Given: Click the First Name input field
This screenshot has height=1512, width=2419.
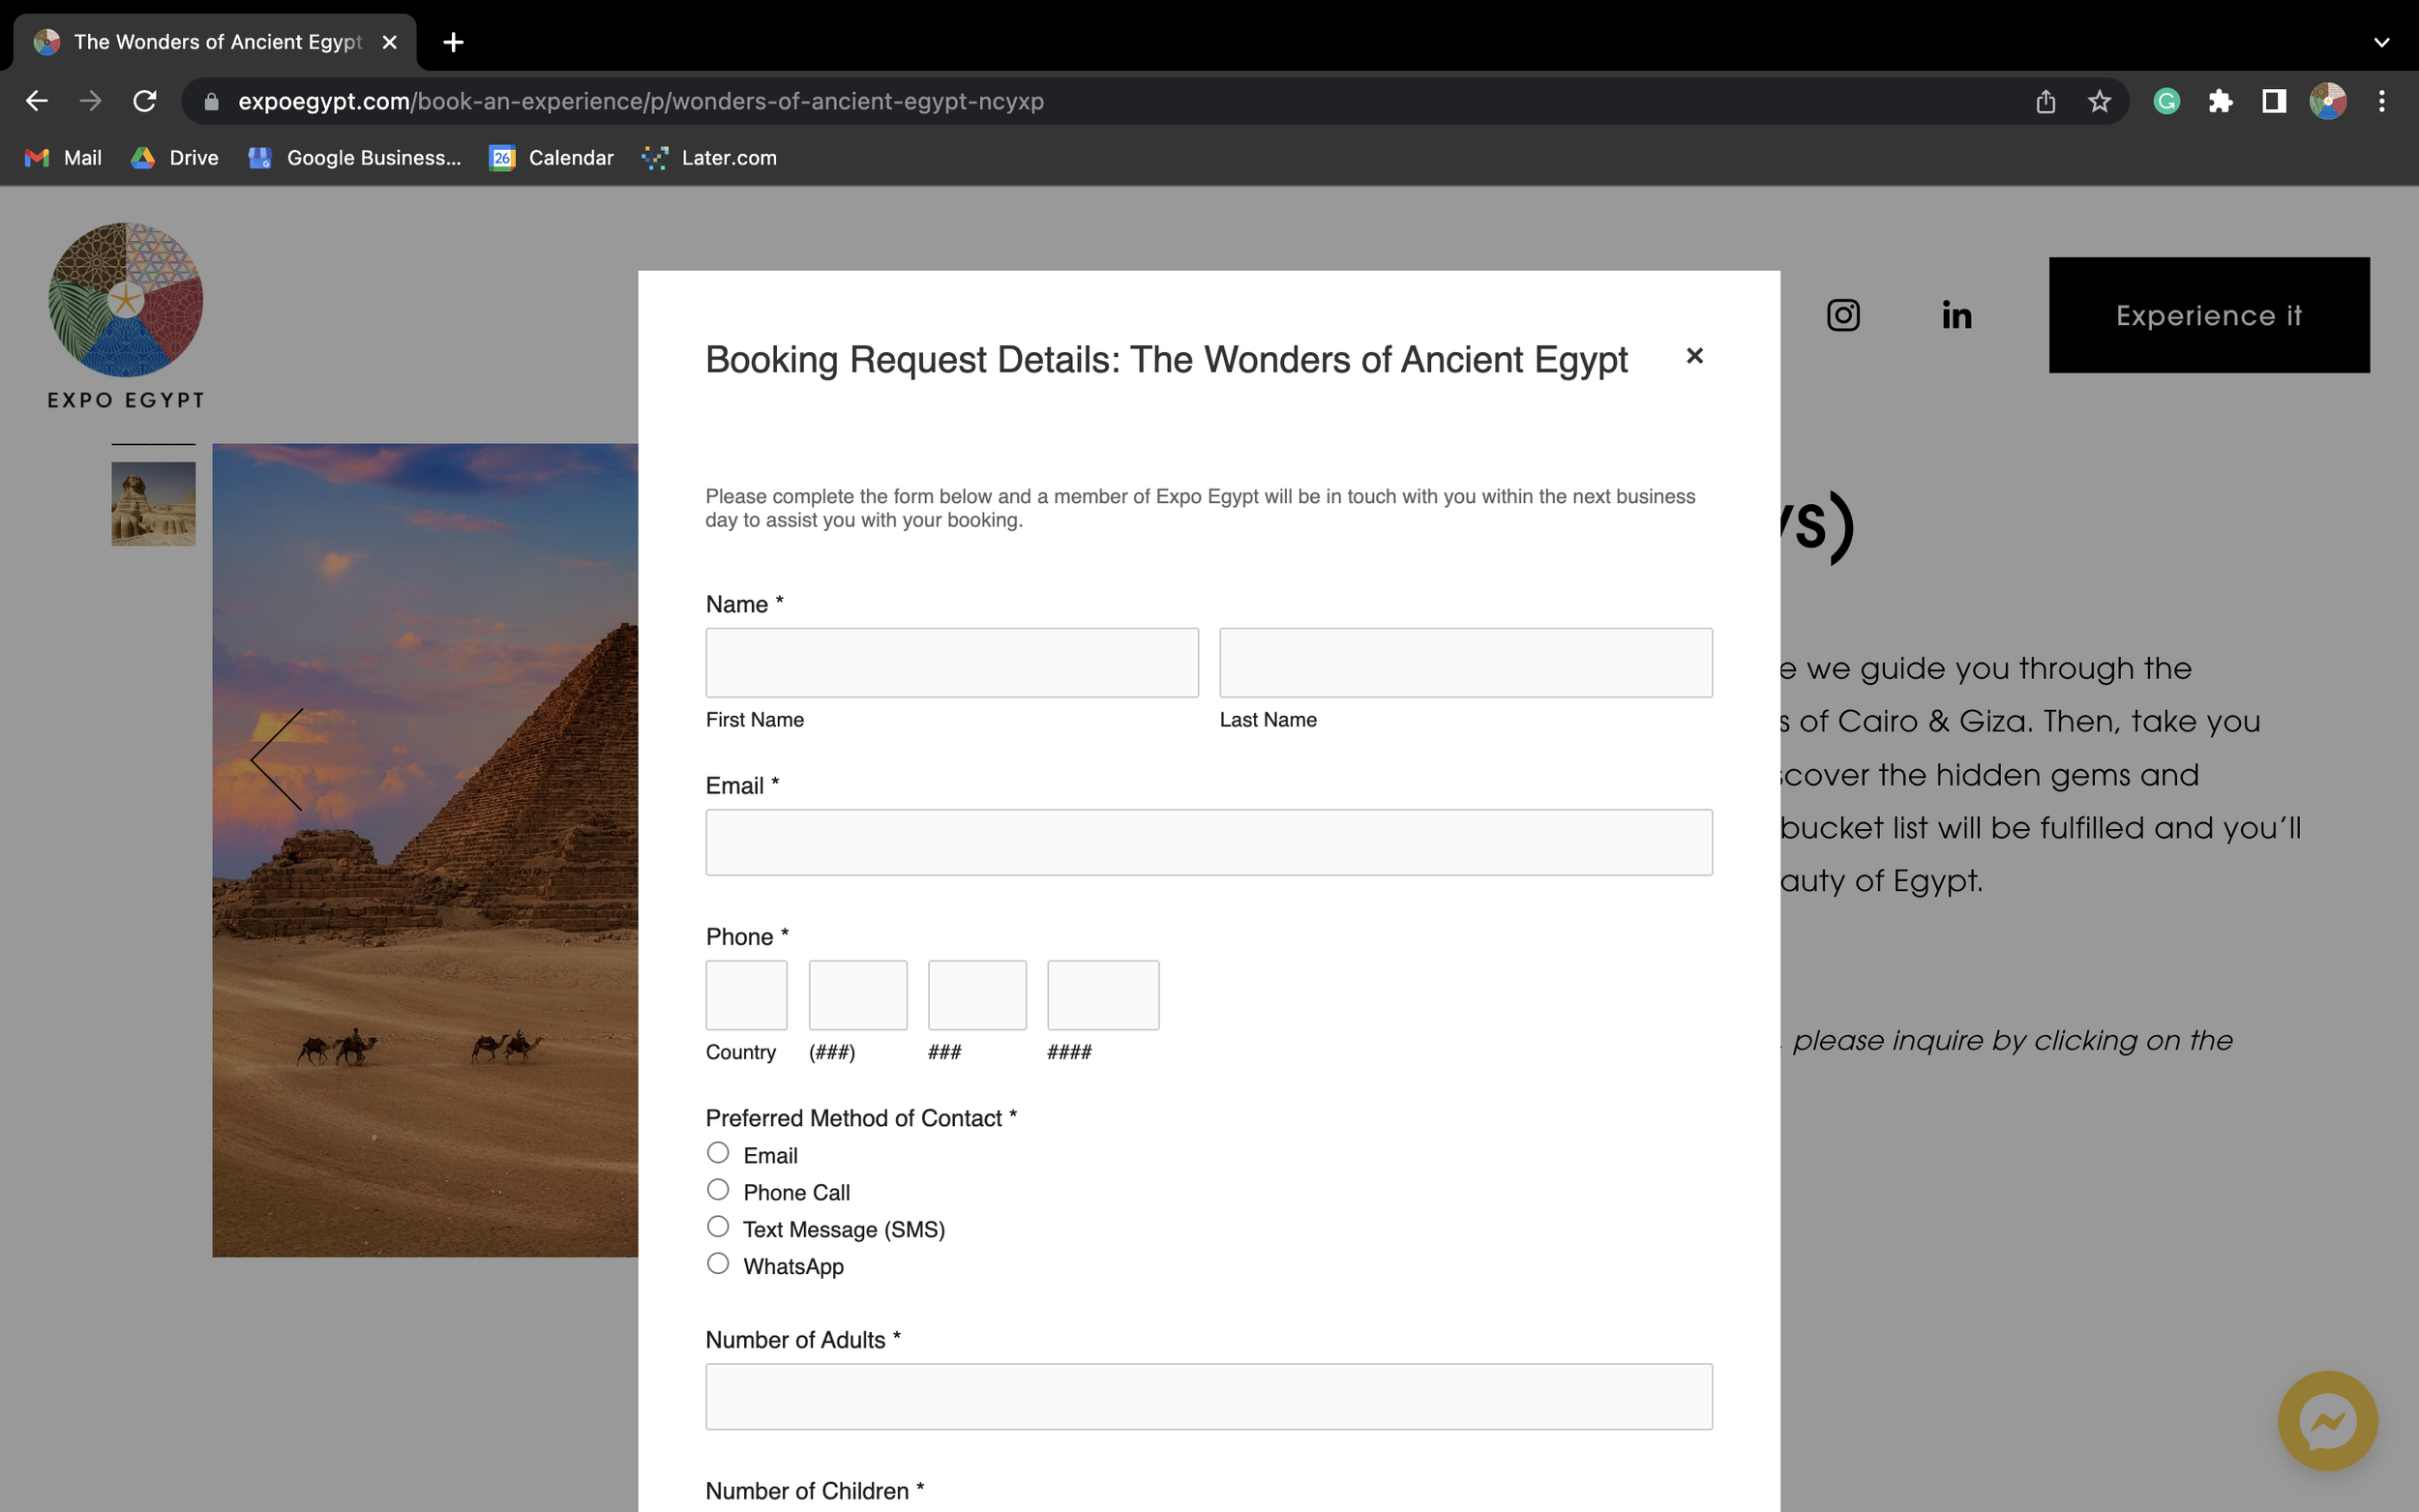Looking at the screenshot, I should click(x=951, y=663).
